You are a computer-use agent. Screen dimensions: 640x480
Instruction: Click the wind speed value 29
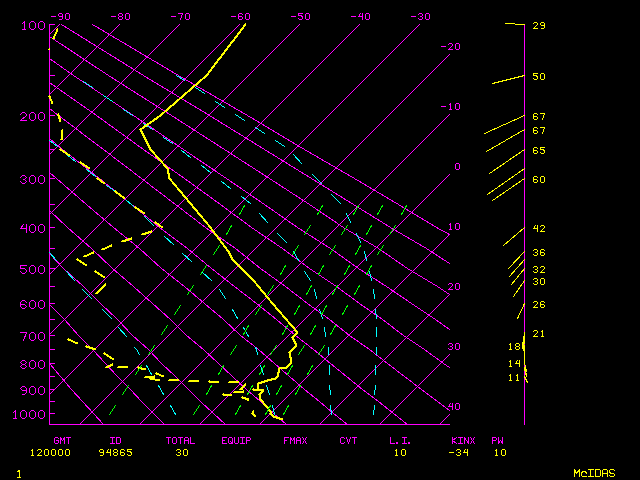pos(538,25)
